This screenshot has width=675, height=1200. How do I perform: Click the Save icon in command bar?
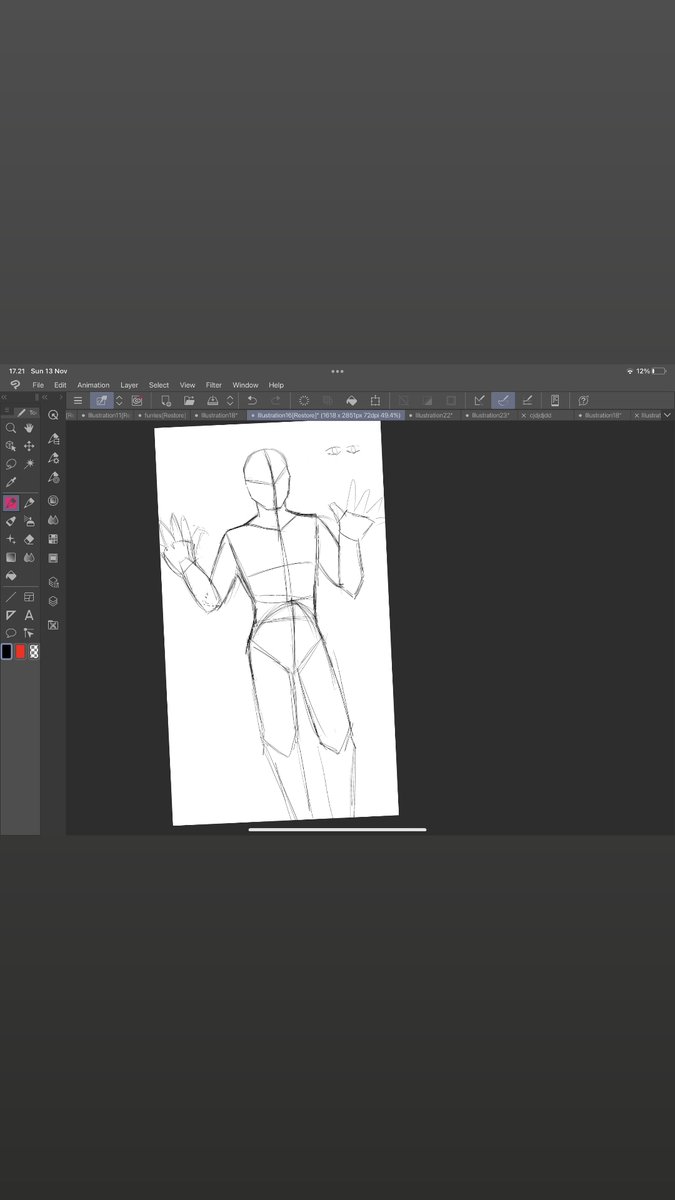[x=212, y=401]
